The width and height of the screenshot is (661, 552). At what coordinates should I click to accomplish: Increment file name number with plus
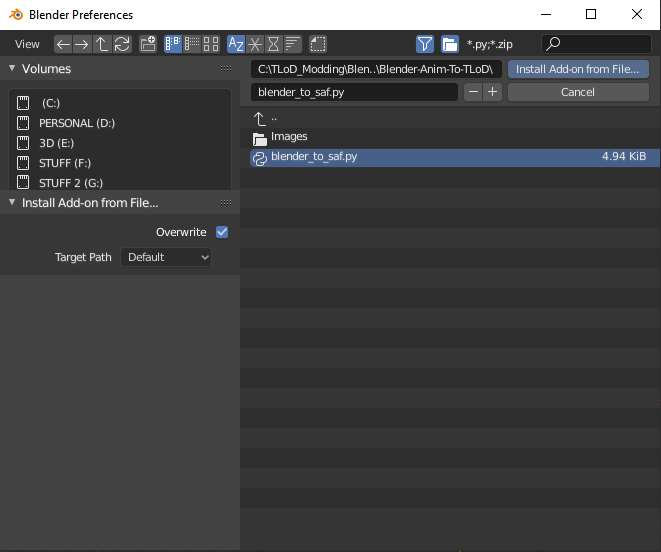coord(492,92)
